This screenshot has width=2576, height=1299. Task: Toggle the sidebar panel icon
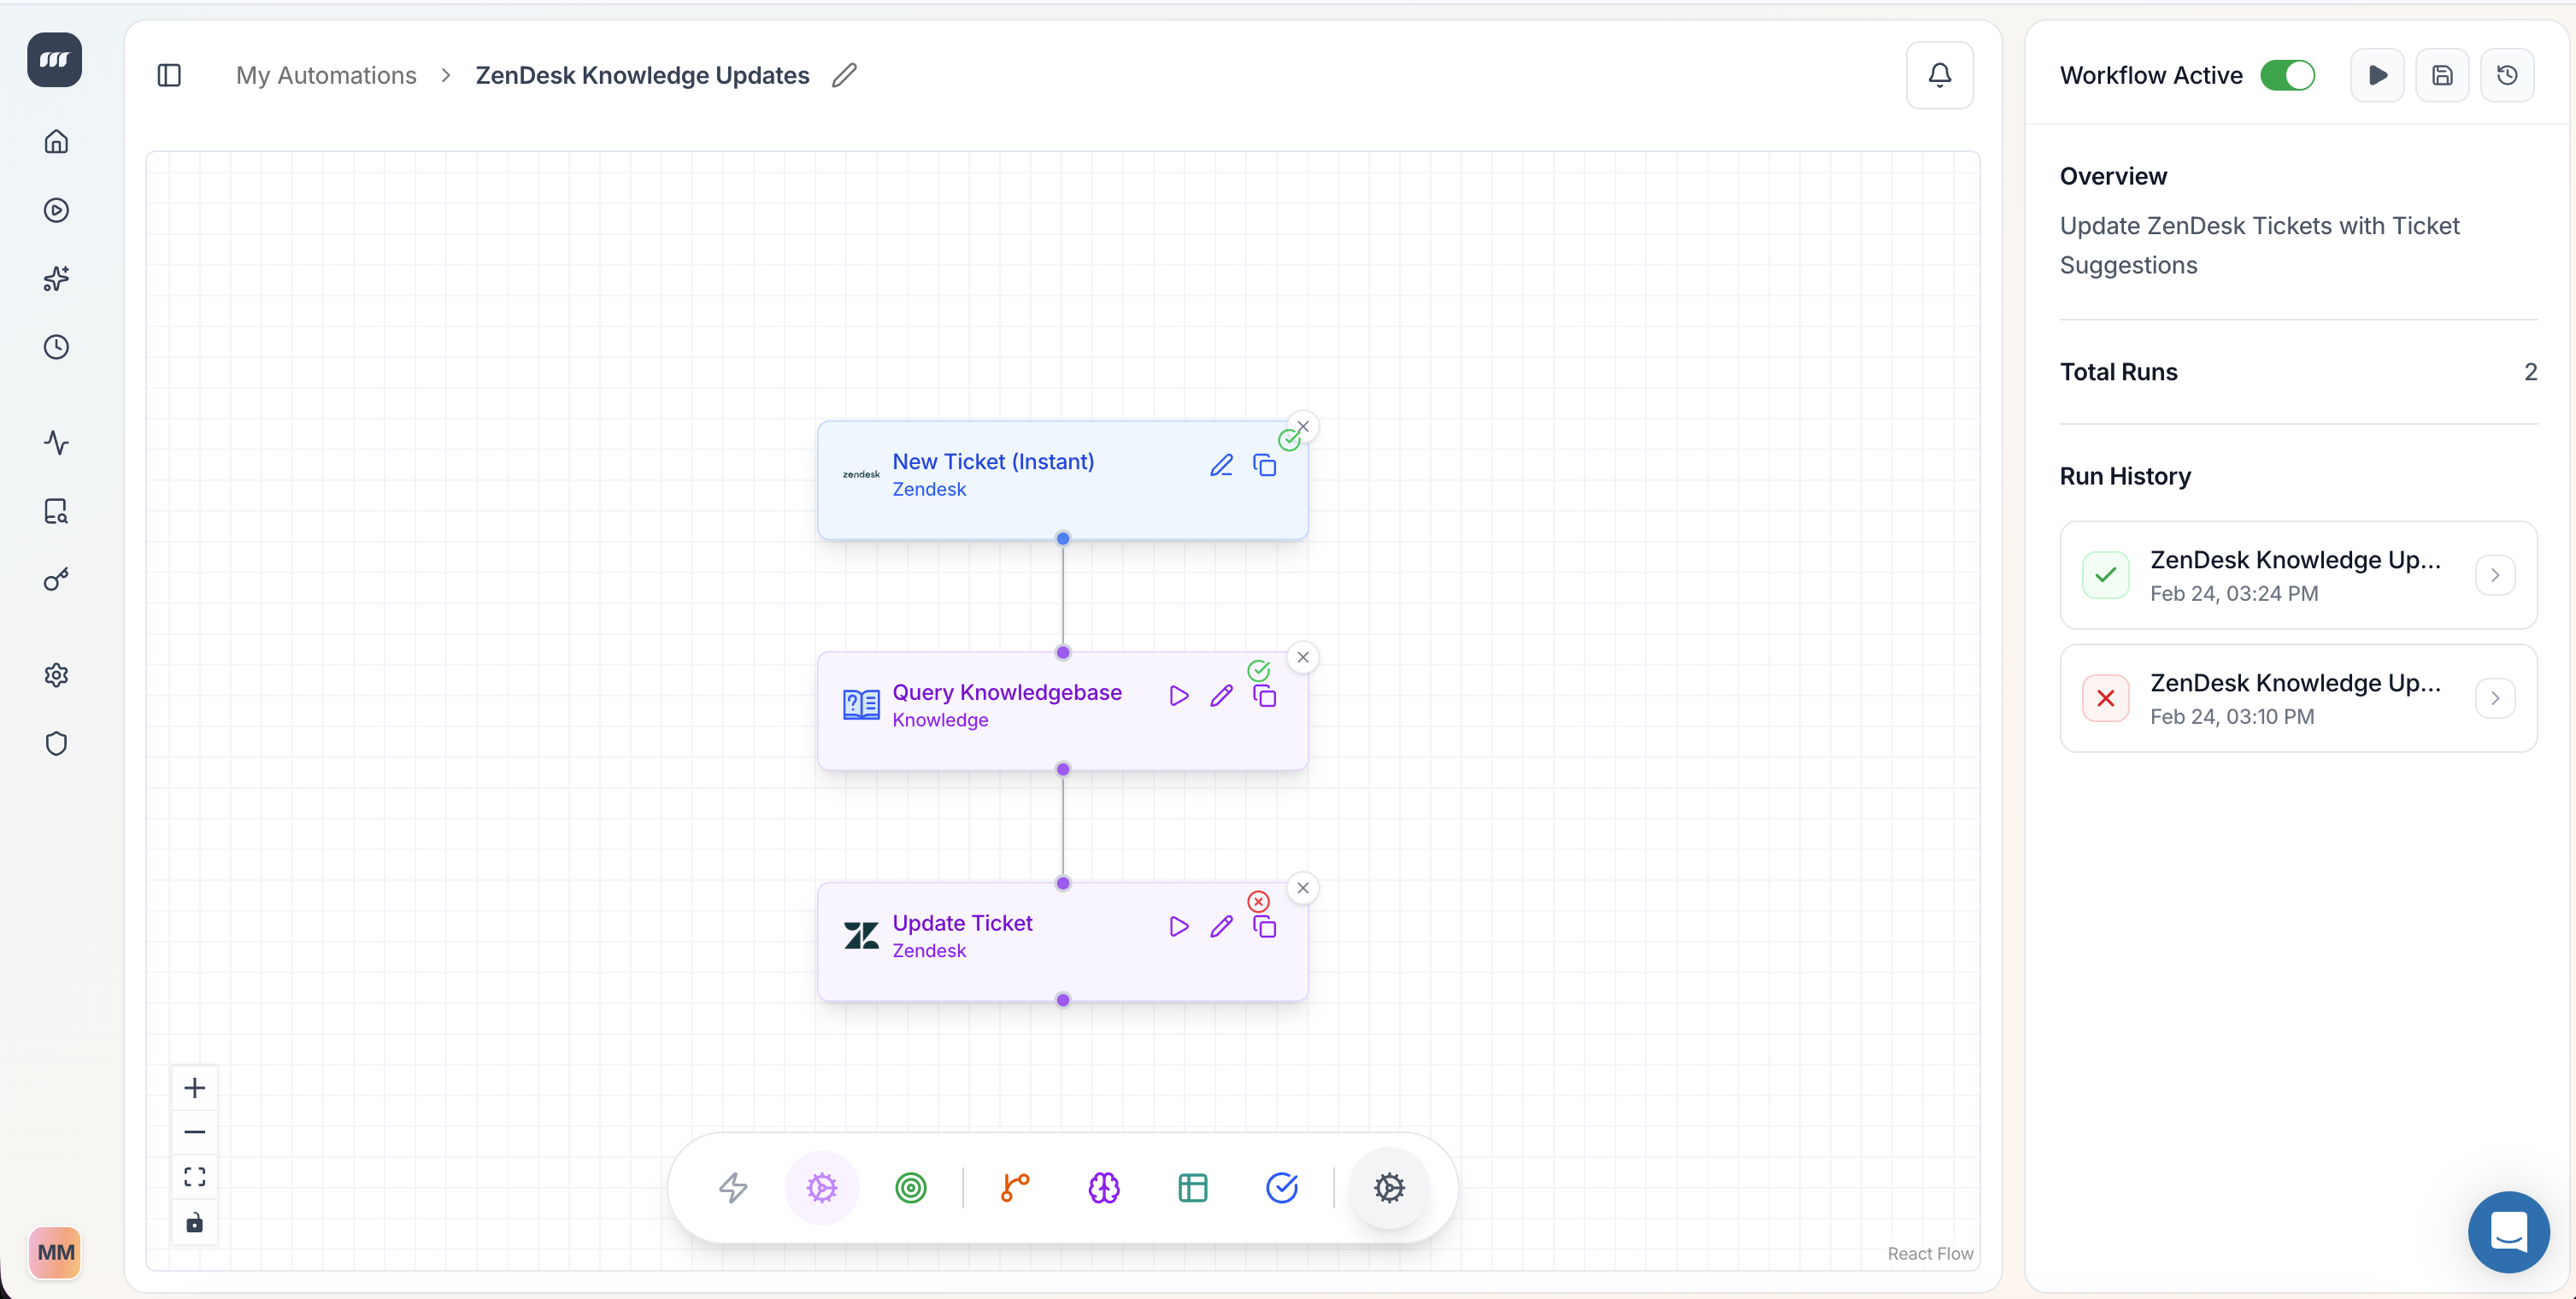pos(169,75)
